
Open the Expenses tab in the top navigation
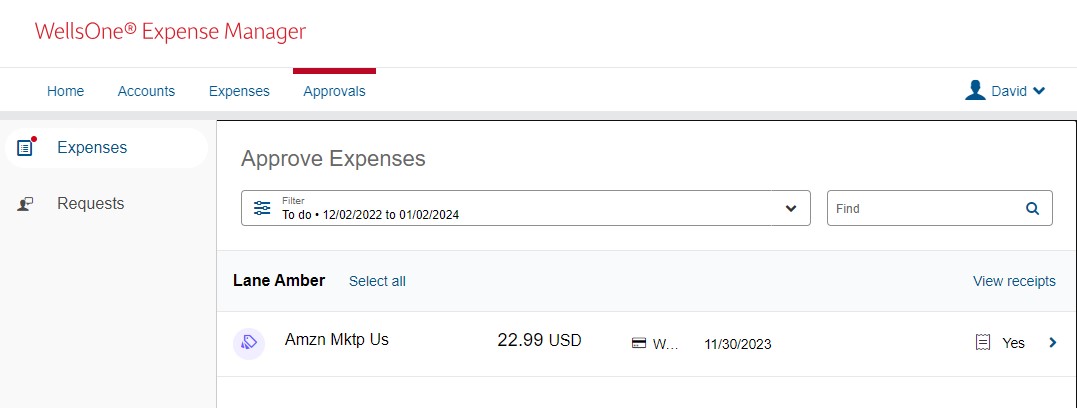click(x=239, y=91)
